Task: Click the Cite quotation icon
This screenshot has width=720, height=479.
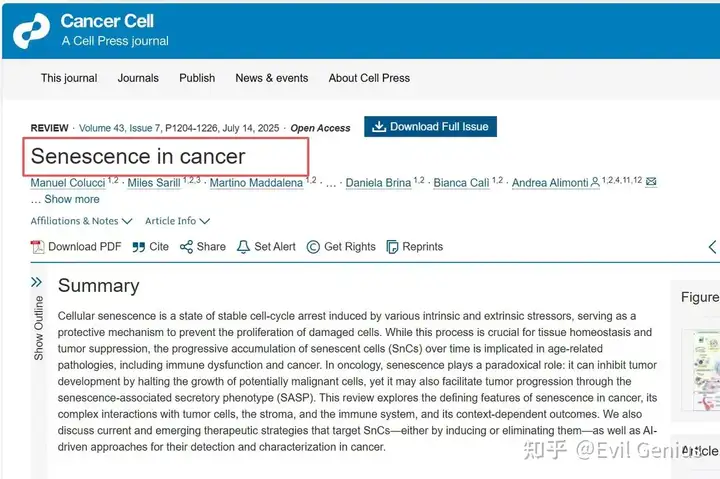Action: [x=139, y=247]
